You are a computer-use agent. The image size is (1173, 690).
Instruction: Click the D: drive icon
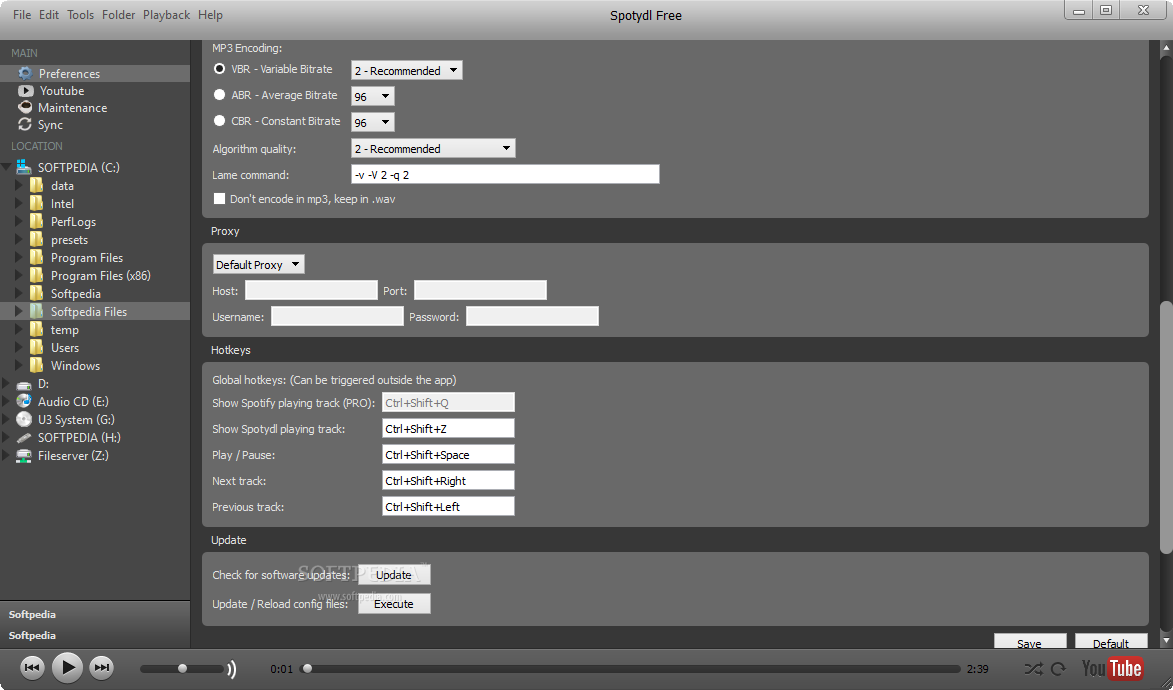point(24,385)
